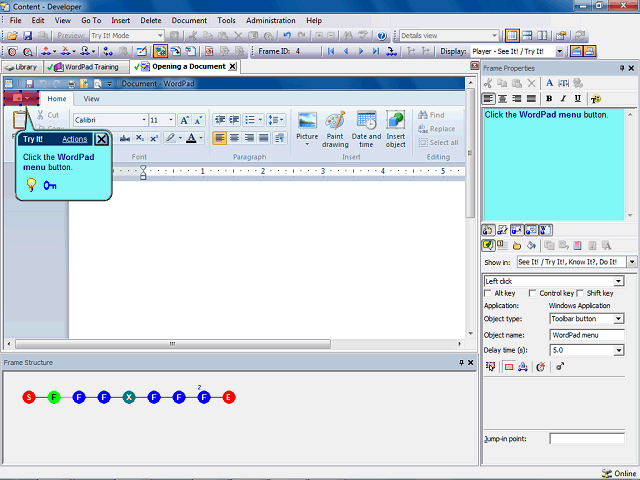Image resolution: width=640 pixels, height=480 pixels.
Task: Click the ruler indent marker
Action: point(143,172)
